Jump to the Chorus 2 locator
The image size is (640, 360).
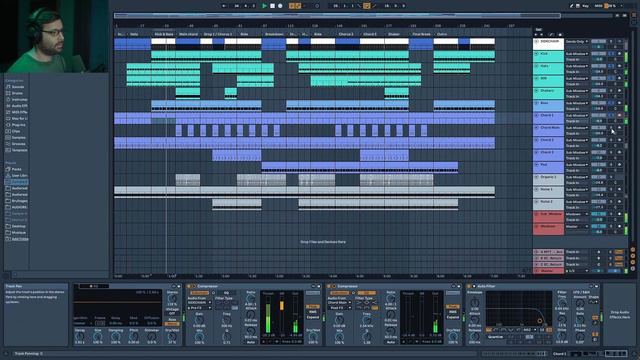pos(346,34)
